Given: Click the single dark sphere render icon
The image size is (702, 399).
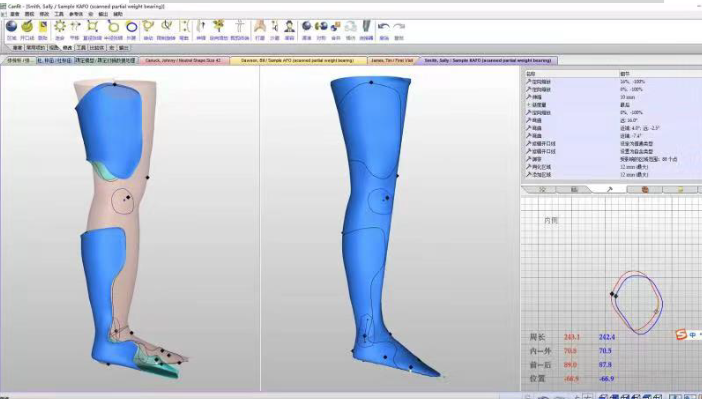Looking at the screenshot, I should click(307, 27).
